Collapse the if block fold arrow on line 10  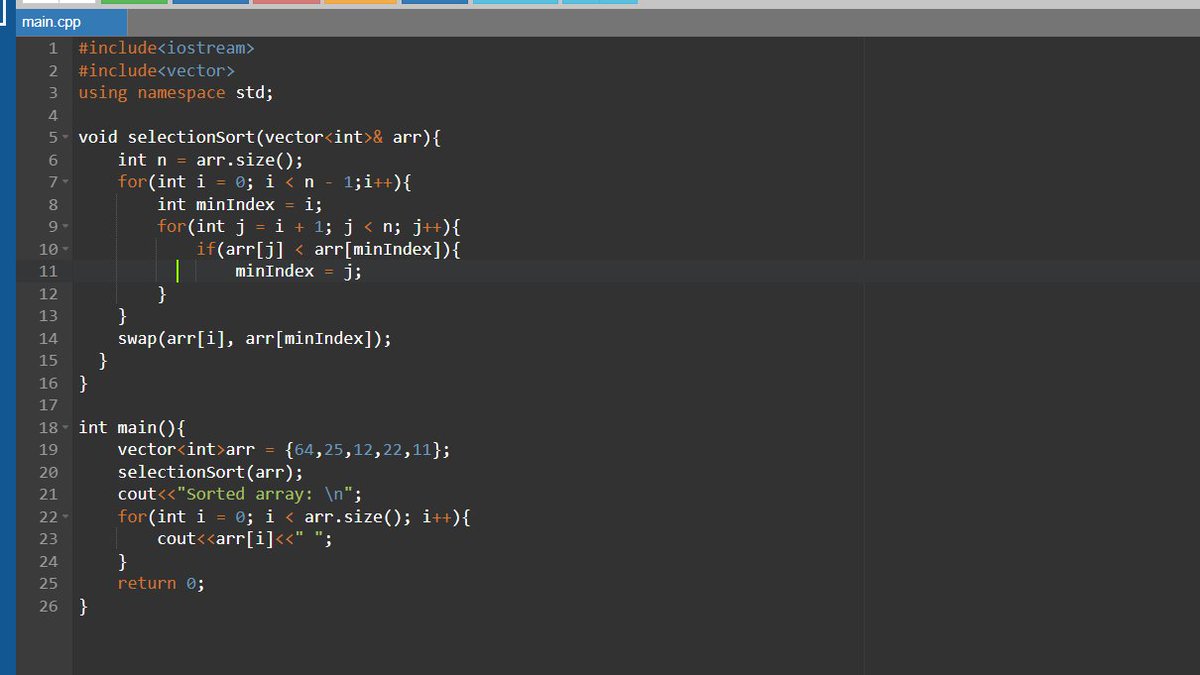[65, 249]
